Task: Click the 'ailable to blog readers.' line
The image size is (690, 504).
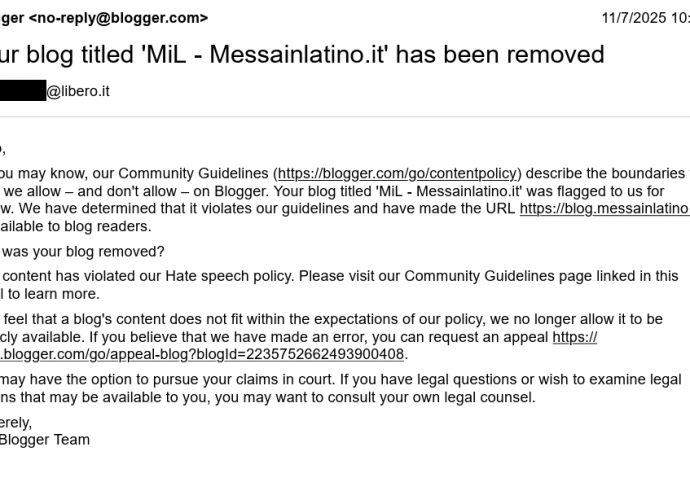Action: 75,226
